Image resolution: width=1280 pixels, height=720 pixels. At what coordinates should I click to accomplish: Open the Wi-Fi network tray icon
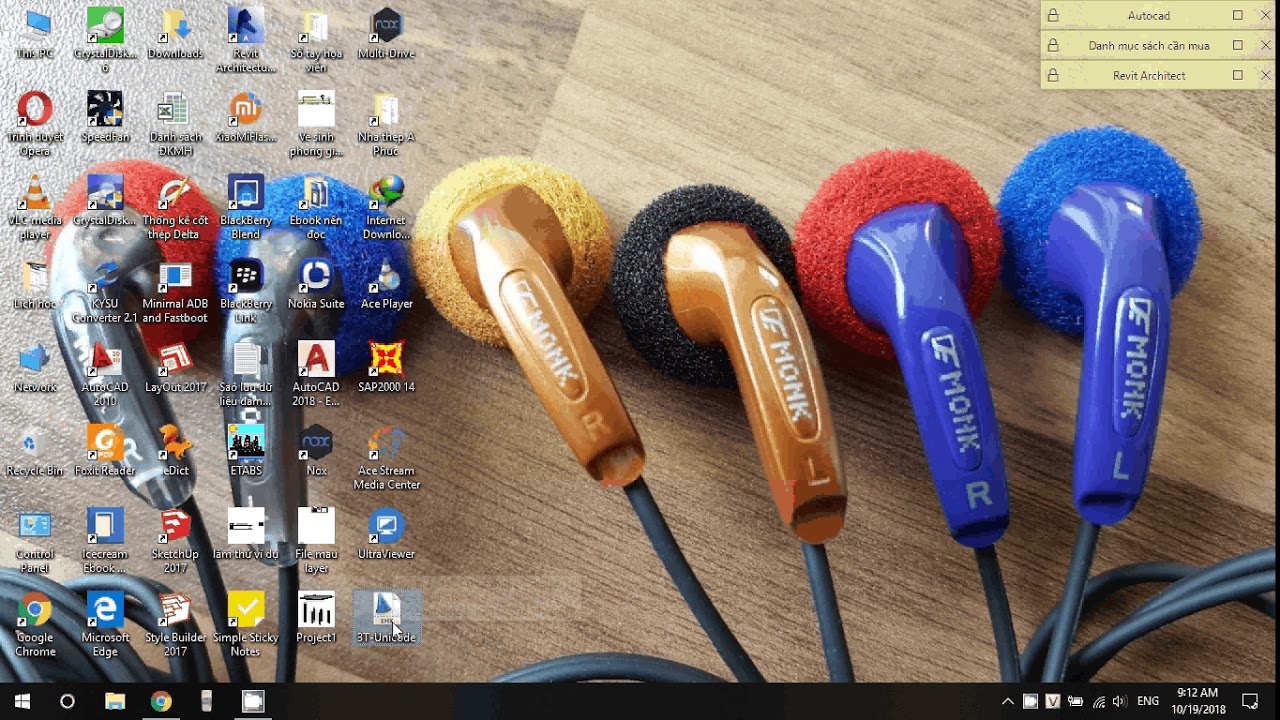(x=1099, y=701)
